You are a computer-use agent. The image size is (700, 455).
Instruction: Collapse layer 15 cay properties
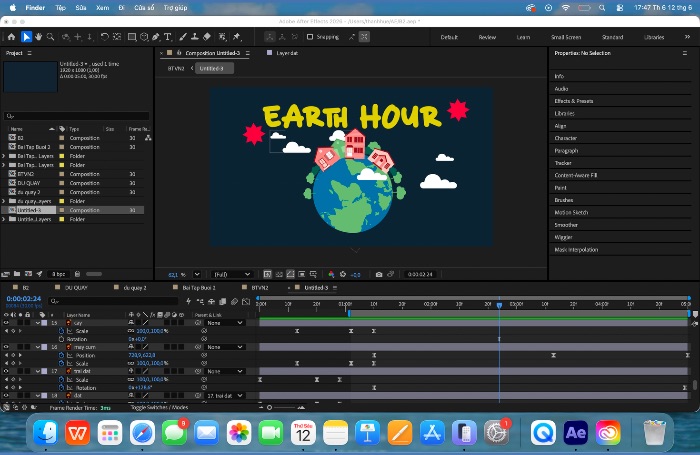point(38,322)
